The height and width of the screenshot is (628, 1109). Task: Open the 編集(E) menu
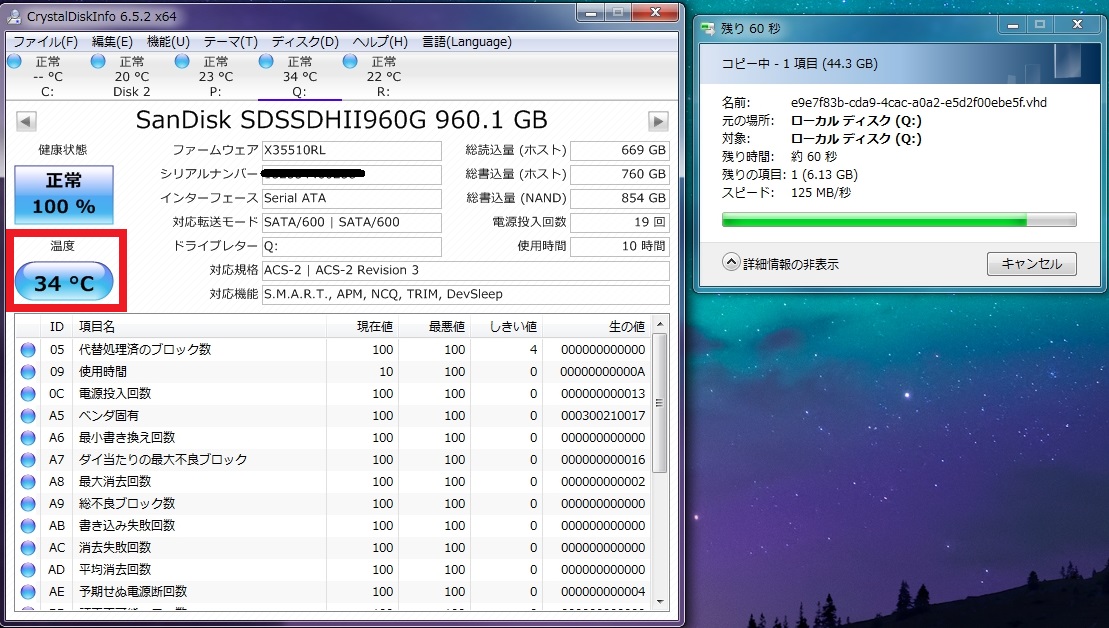[112, 42]
